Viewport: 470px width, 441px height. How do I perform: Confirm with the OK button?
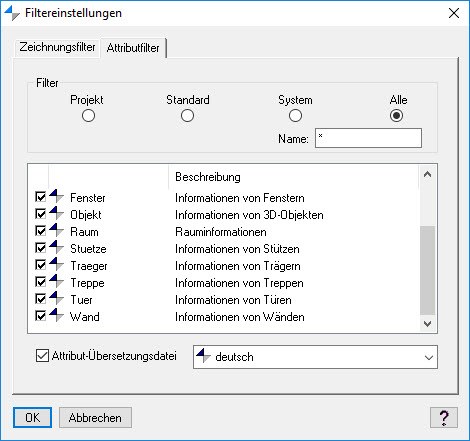[32, 418]
